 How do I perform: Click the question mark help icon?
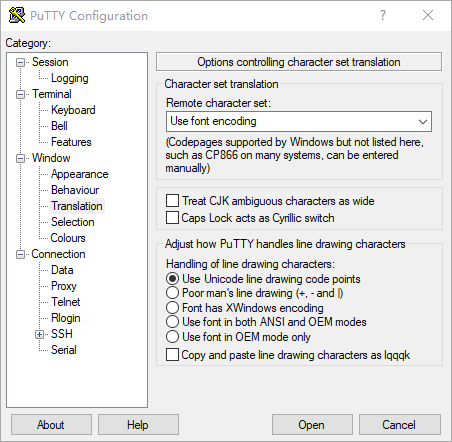pos(383,15)
